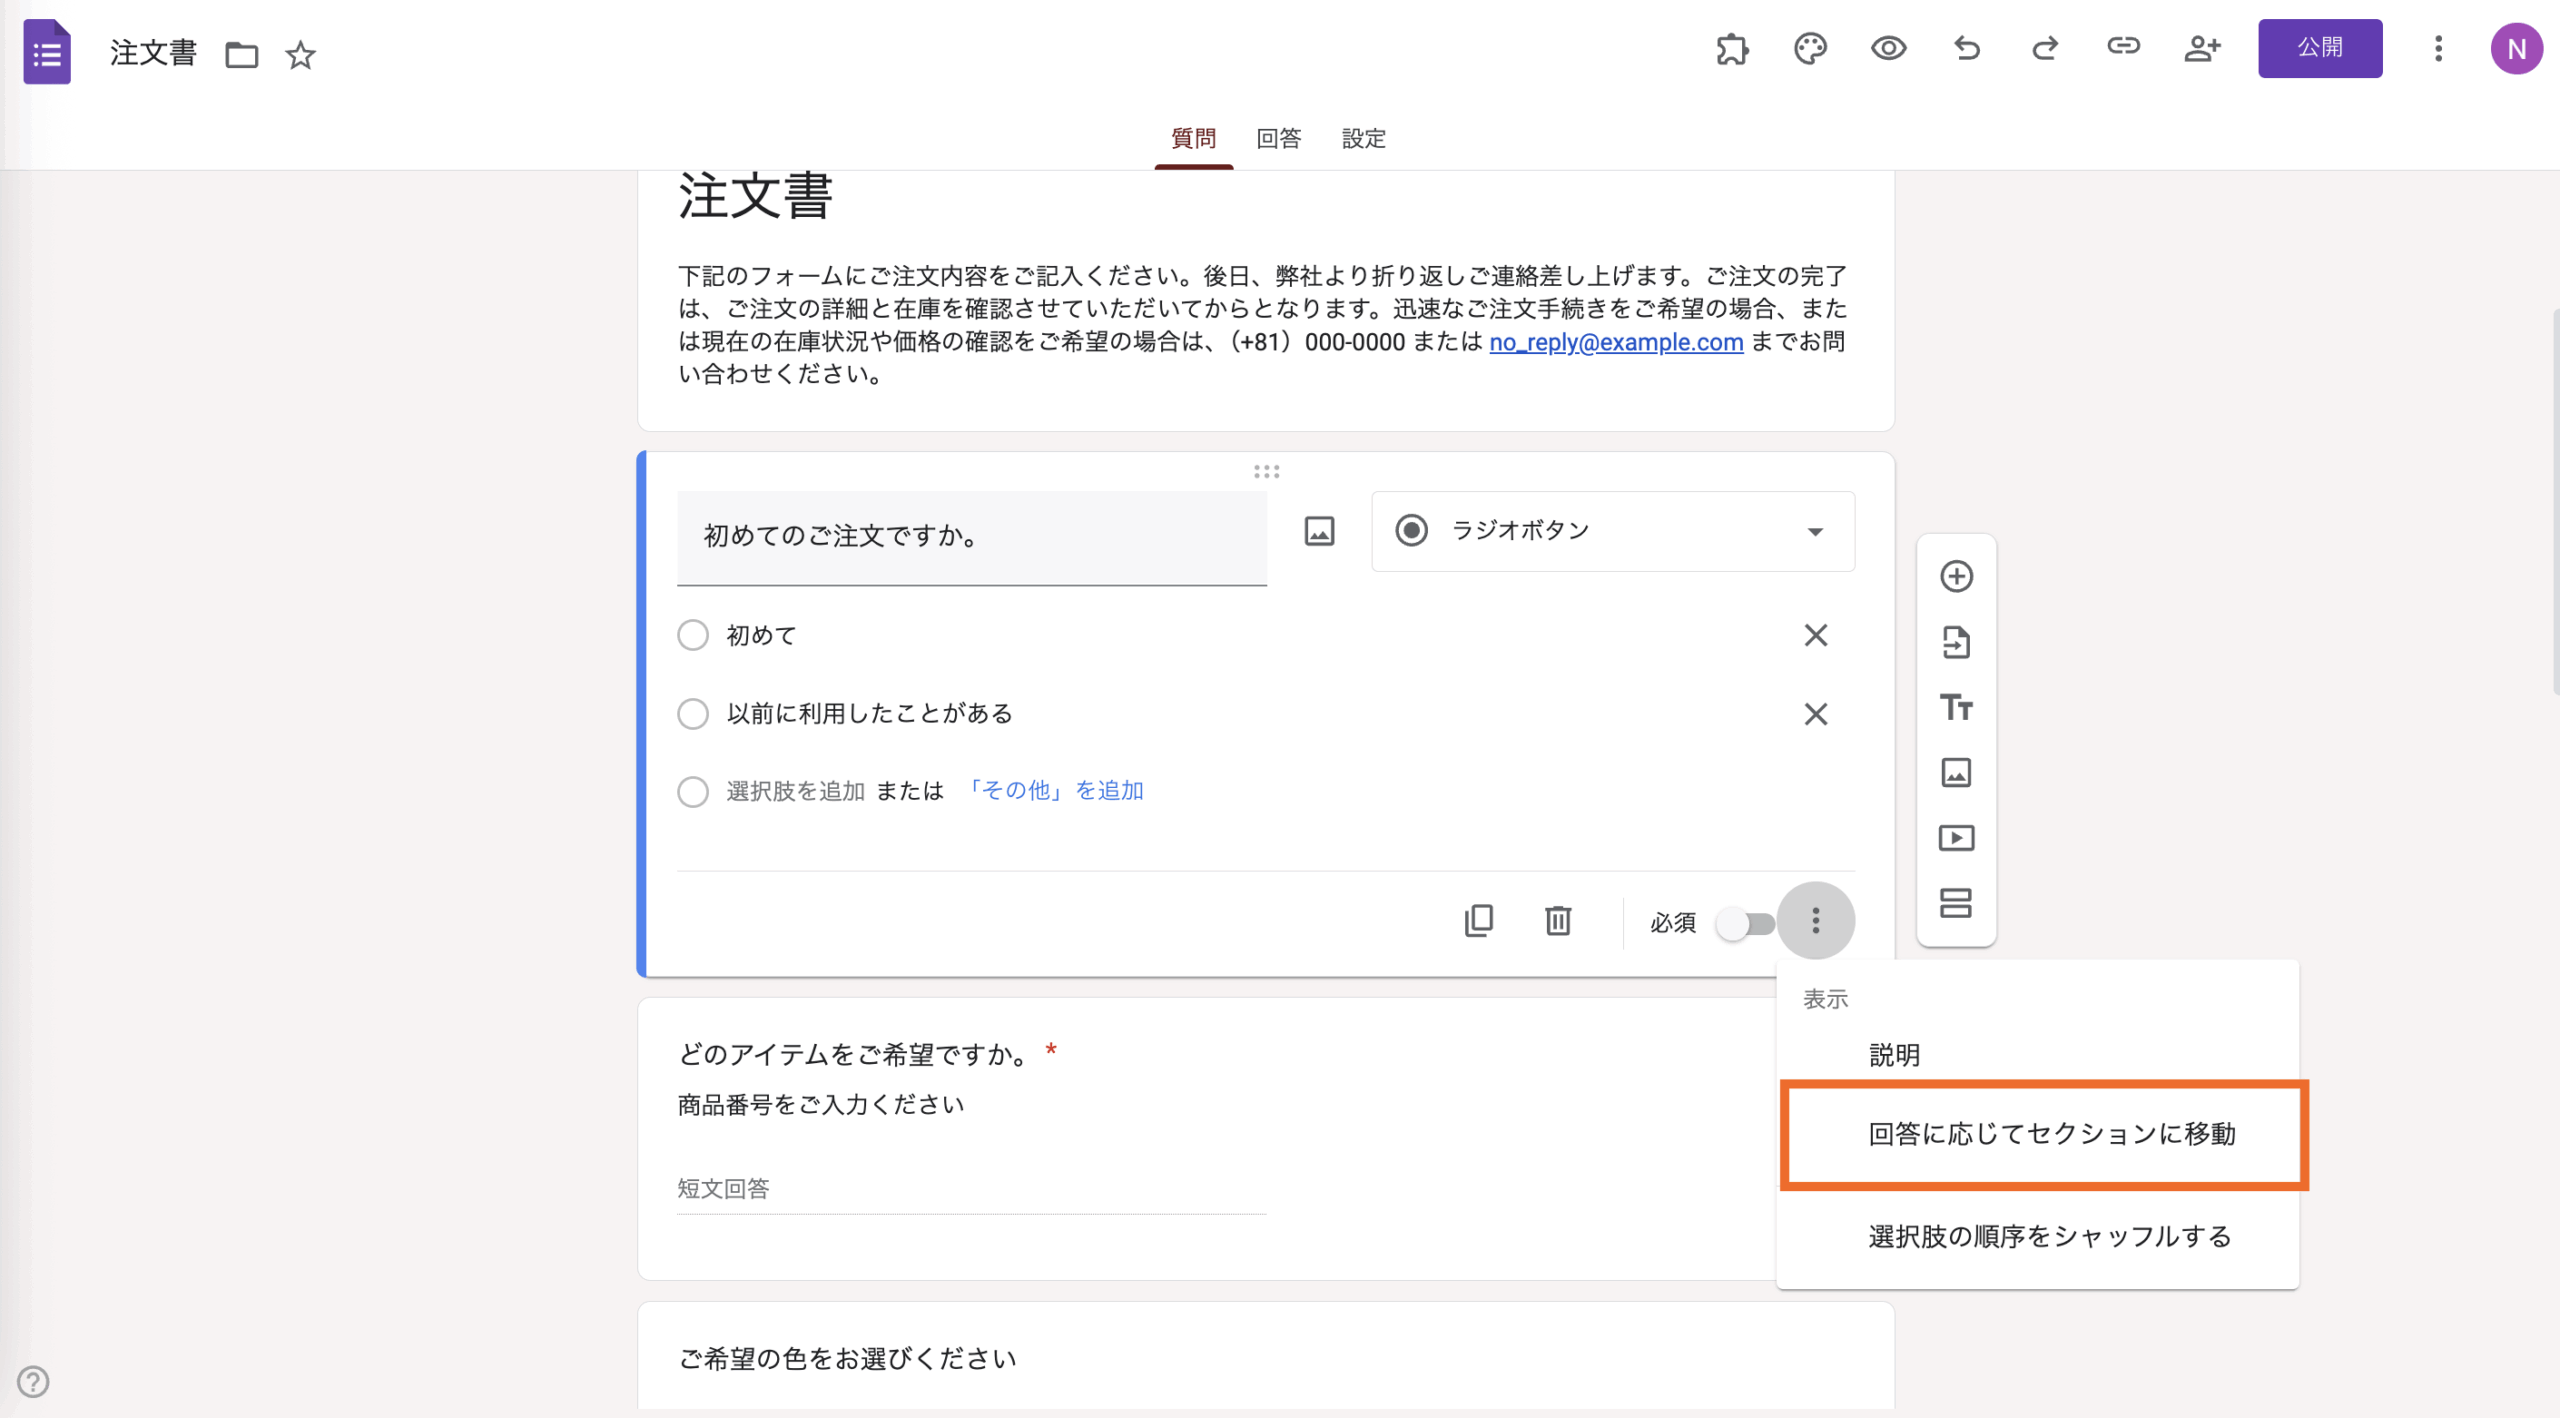
Task: Insert a video from the sidebar
Action: click(1956, 837)
